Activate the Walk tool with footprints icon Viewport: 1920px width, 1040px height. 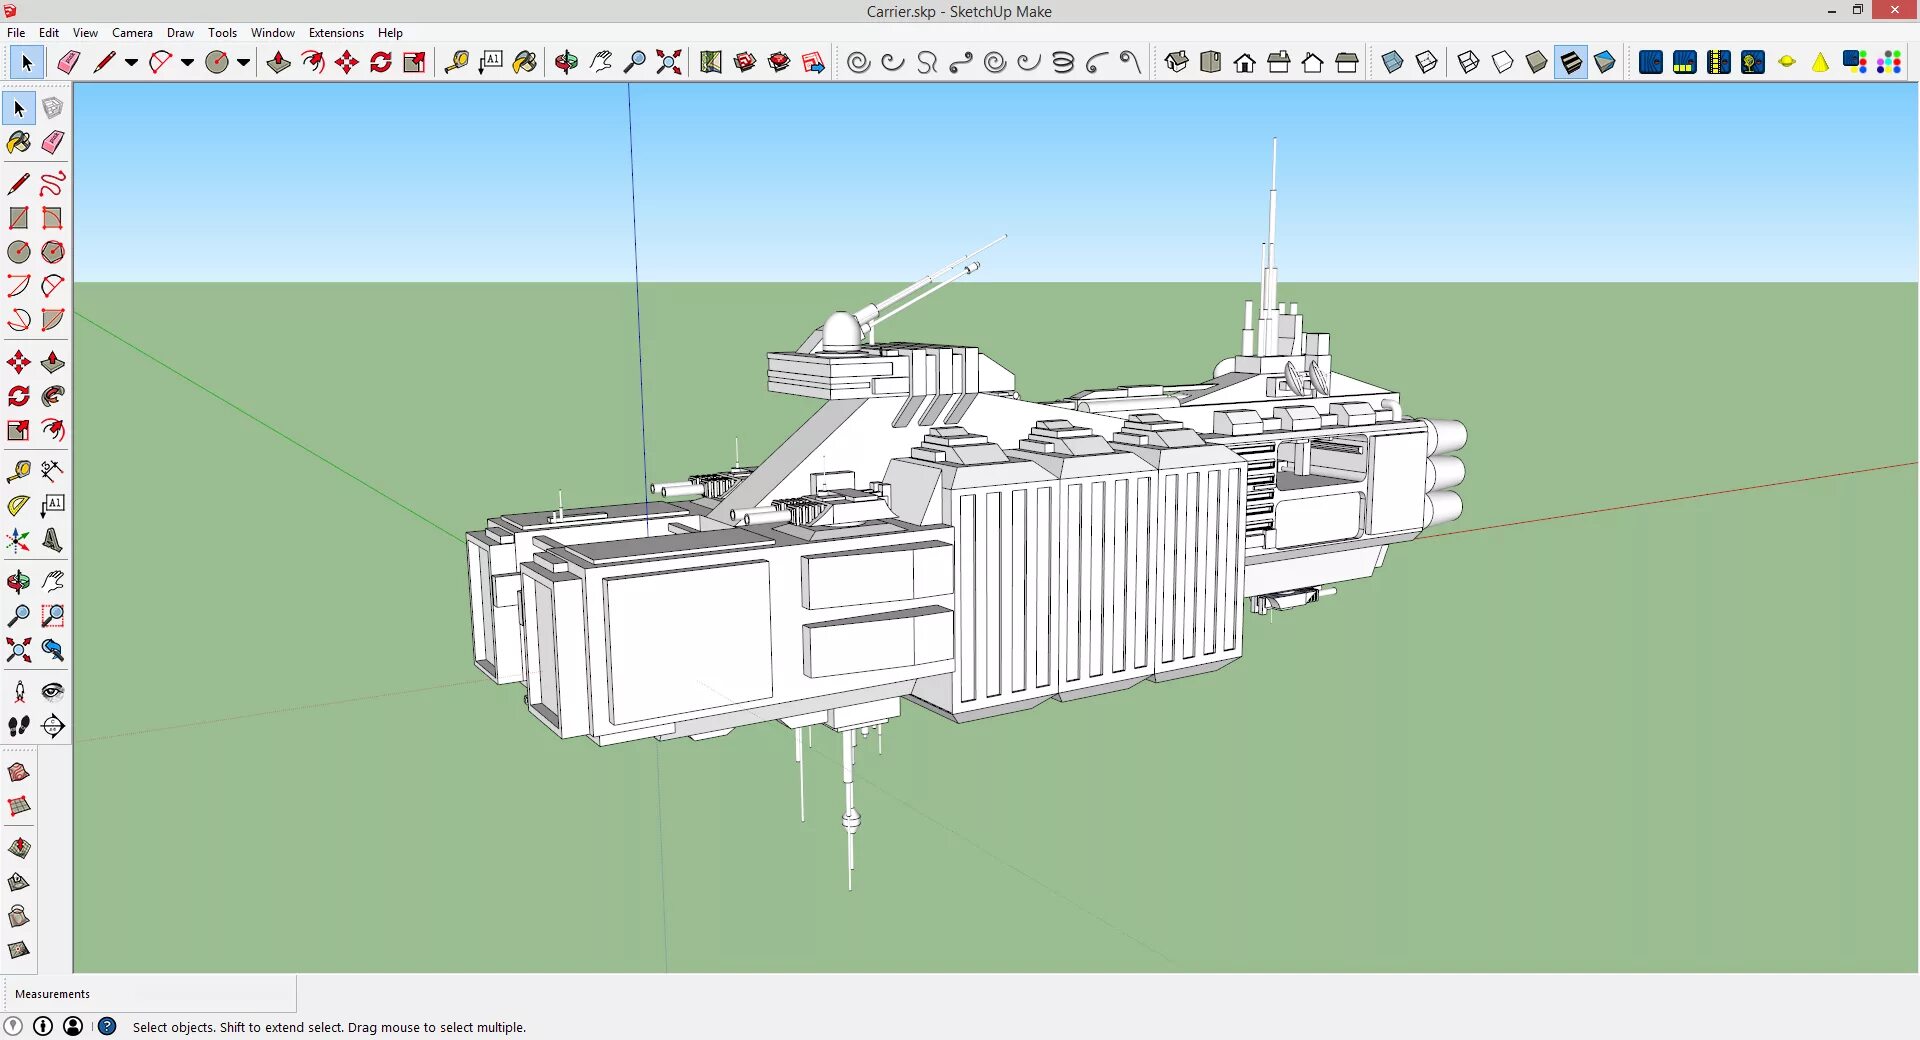point(18,726)
